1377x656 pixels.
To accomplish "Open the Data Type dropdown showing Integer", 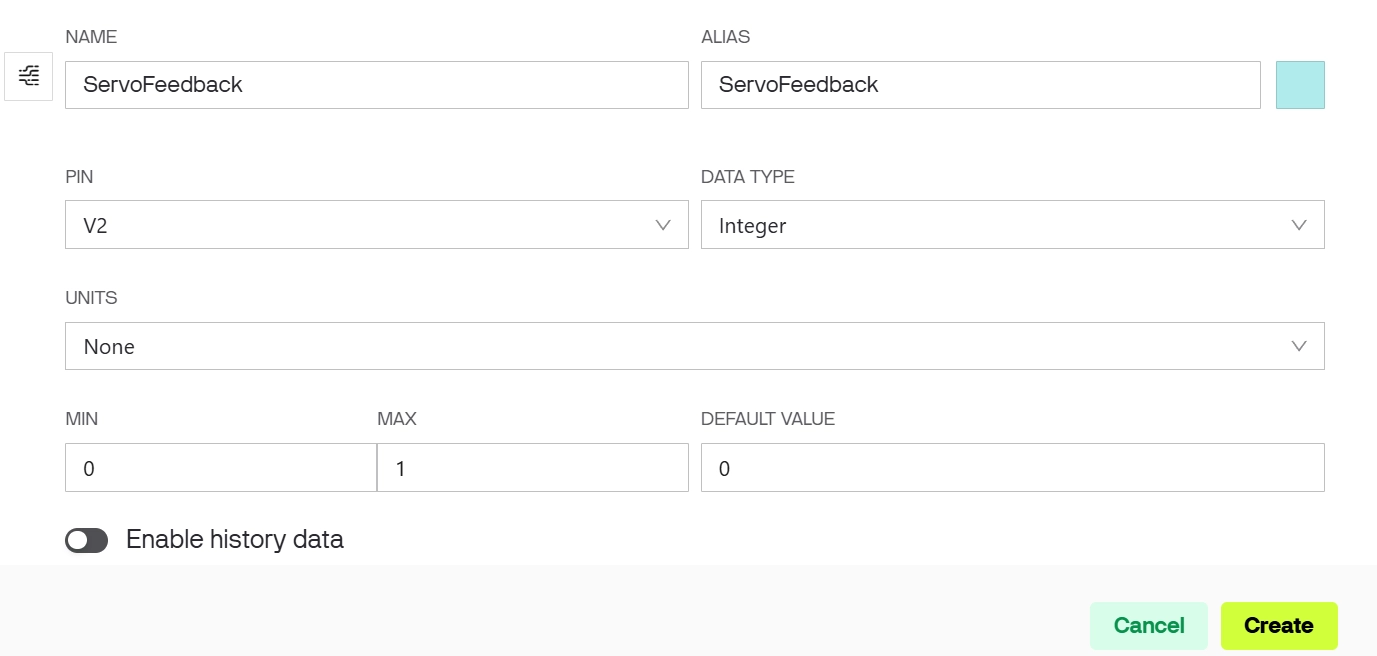I will (990, 225).
